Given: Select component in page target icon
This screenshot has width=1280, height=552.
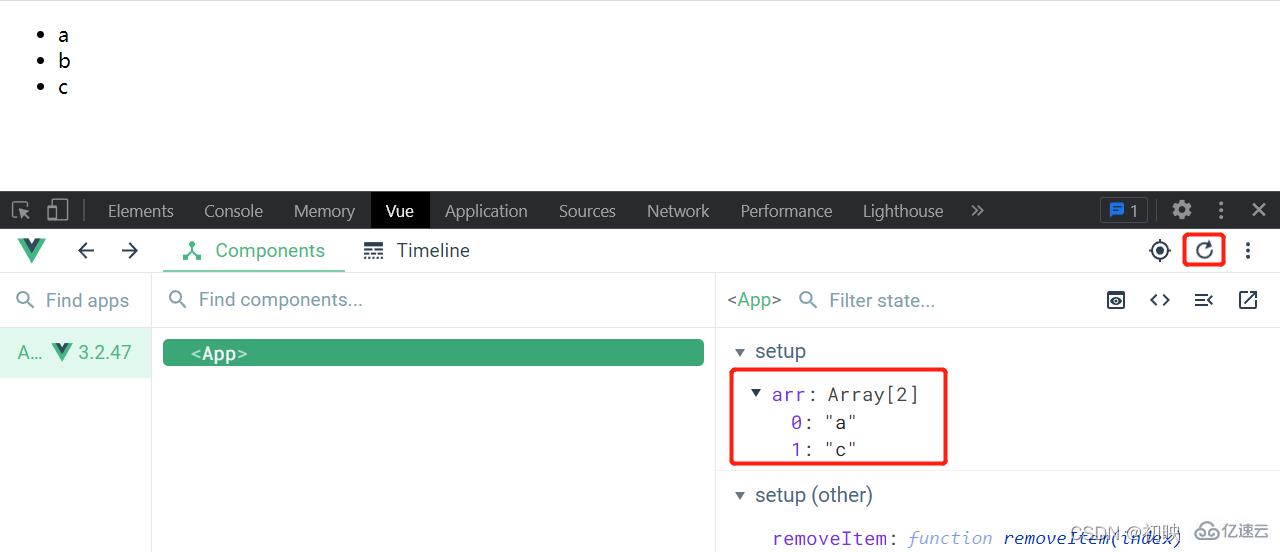Looking at the screenshot, I should pyautogui.click(x=1160, y=251).
